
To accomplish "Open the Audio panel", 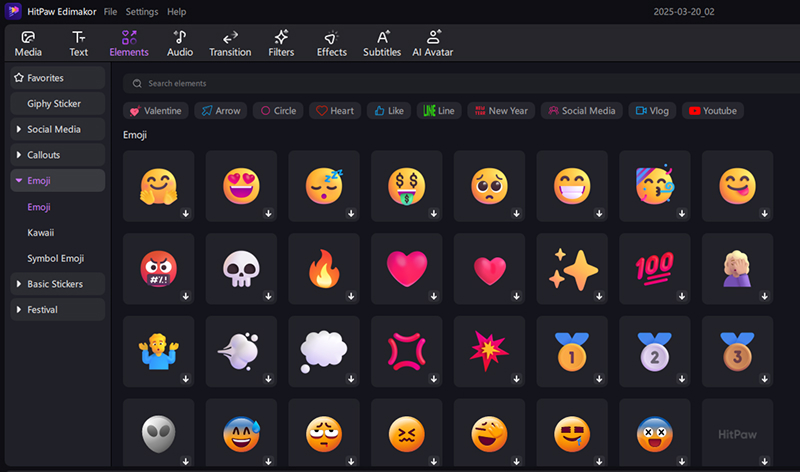I will 180,43.
